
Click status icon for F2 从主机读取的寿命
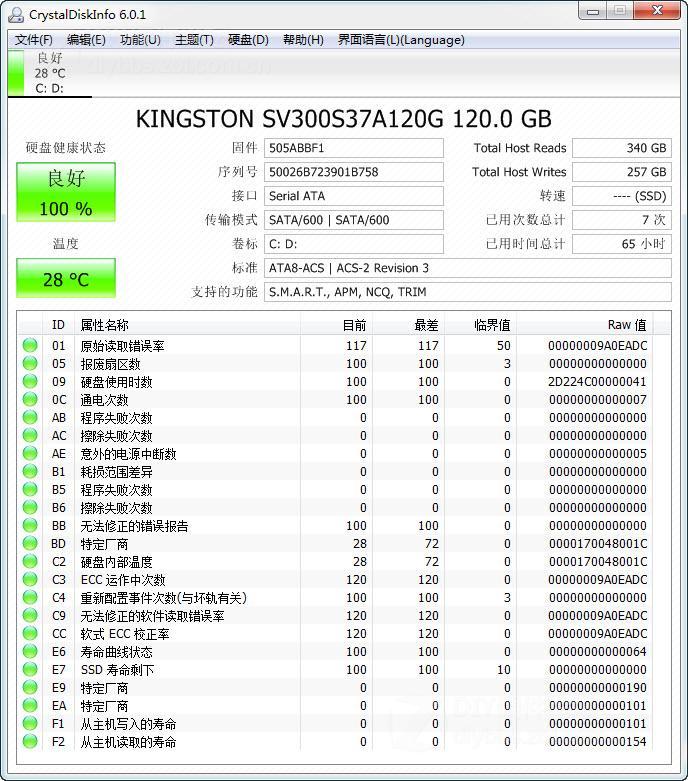[30, 741]
